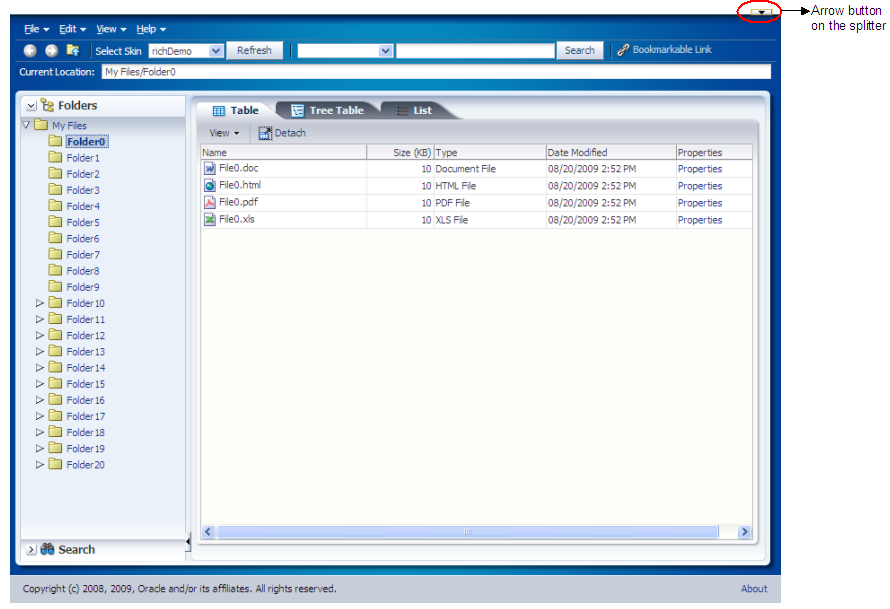Expand the Folder10 tree node
This screenshot has width=890, height=609.
coord(40,303)
